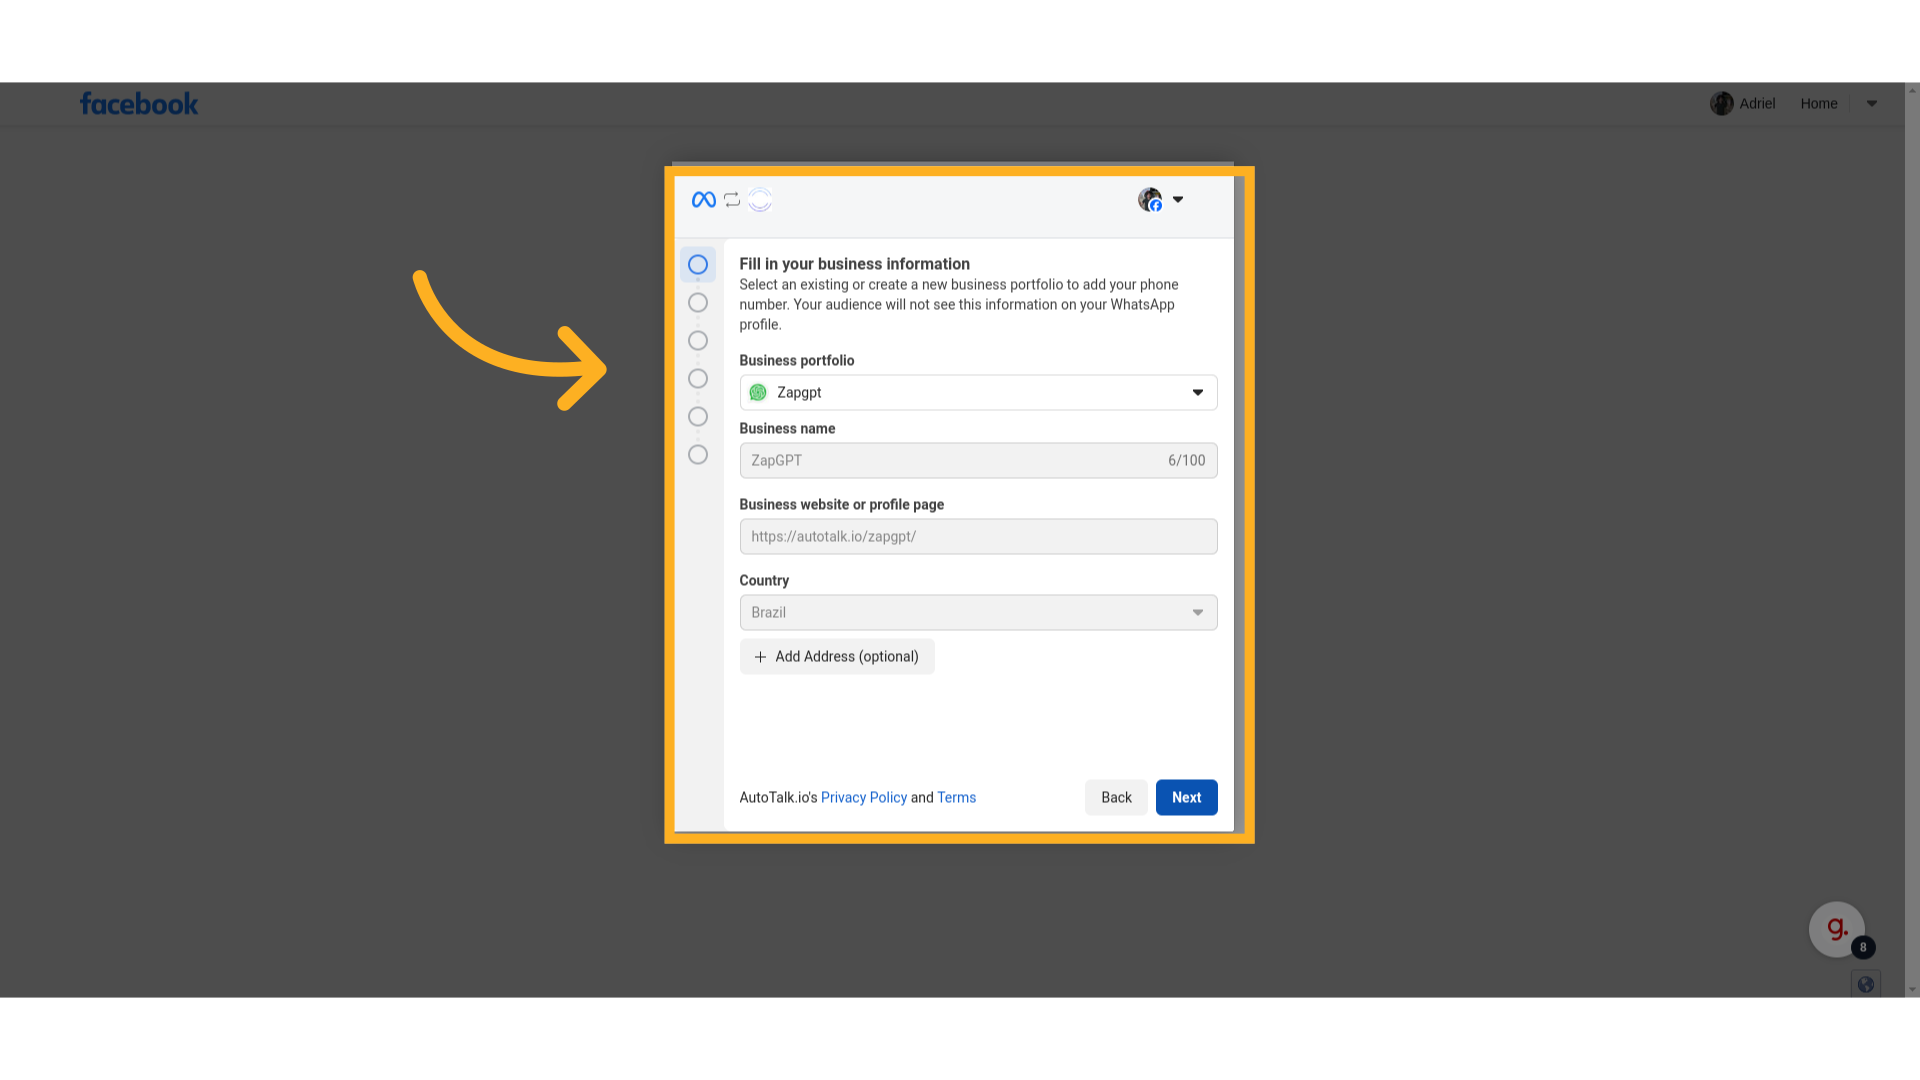Click the Next button

point(1187,798)
